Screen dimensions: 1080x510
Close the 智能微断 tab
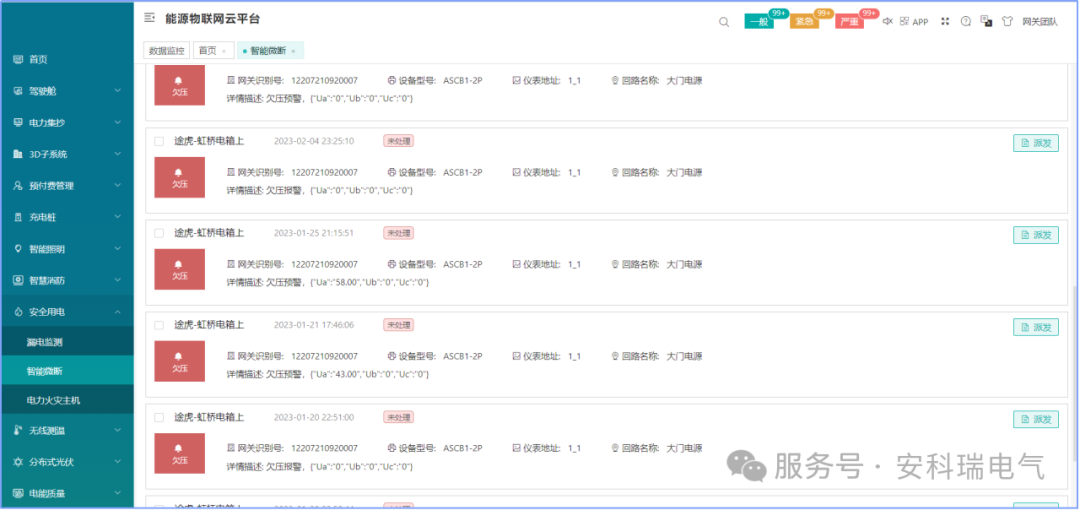(x=293, y=52)
